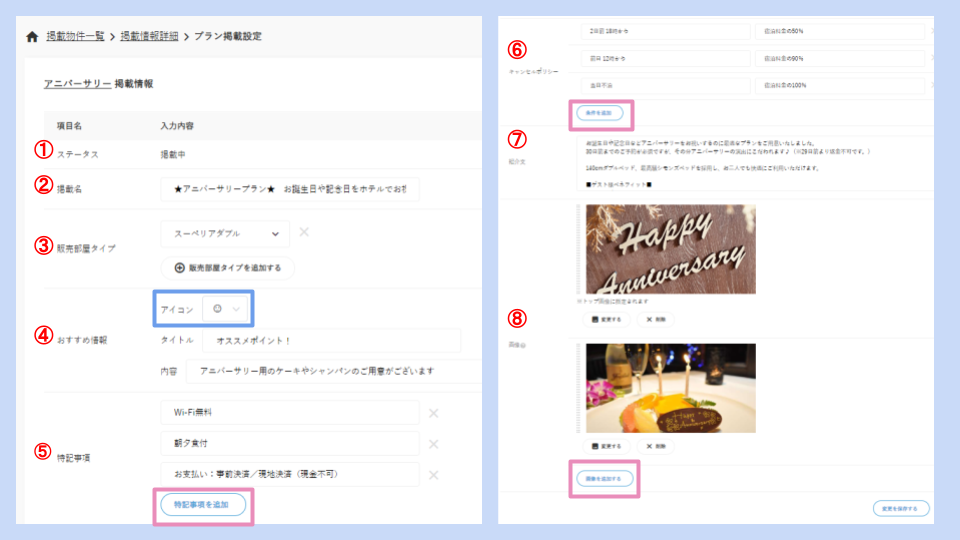Go to 掲載情報詳細 breadcrumb link

[149, 37]
